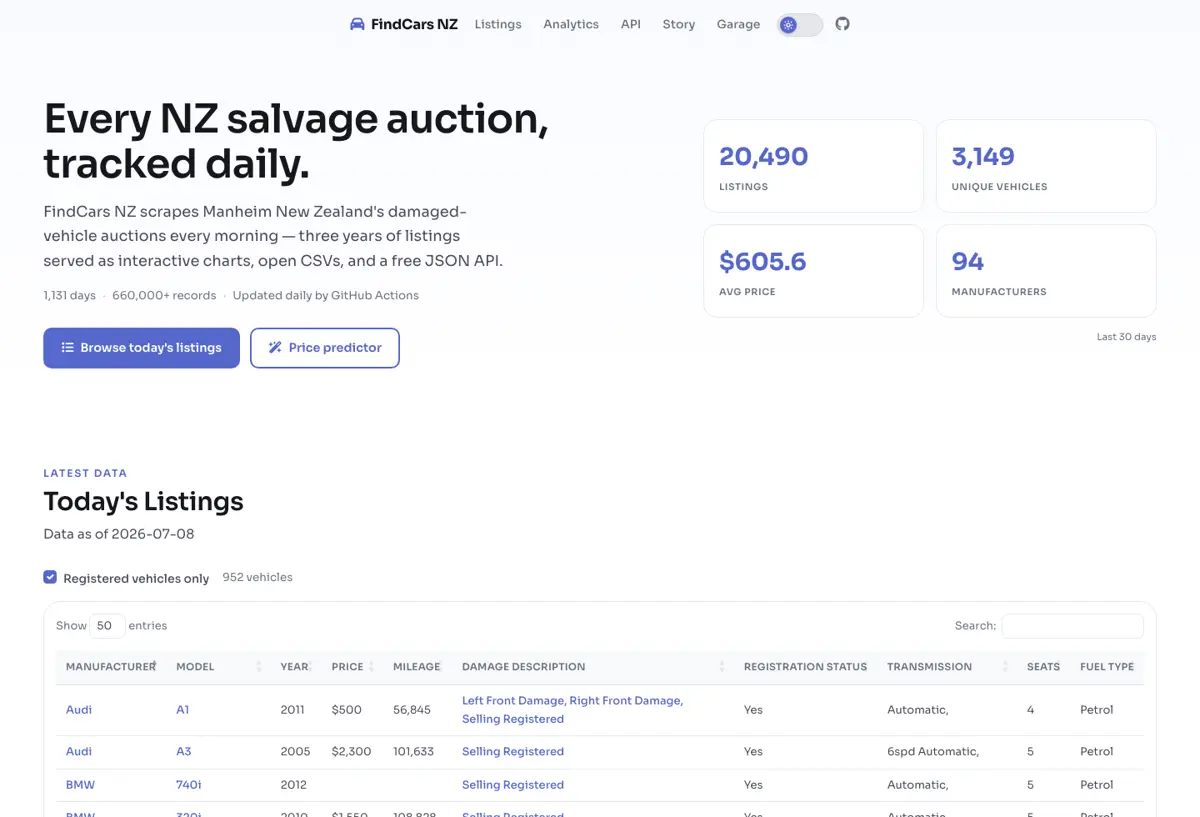Open the GitHub repository icon
This screenshot has width=1200, height=817.
[x=843, y=24]
